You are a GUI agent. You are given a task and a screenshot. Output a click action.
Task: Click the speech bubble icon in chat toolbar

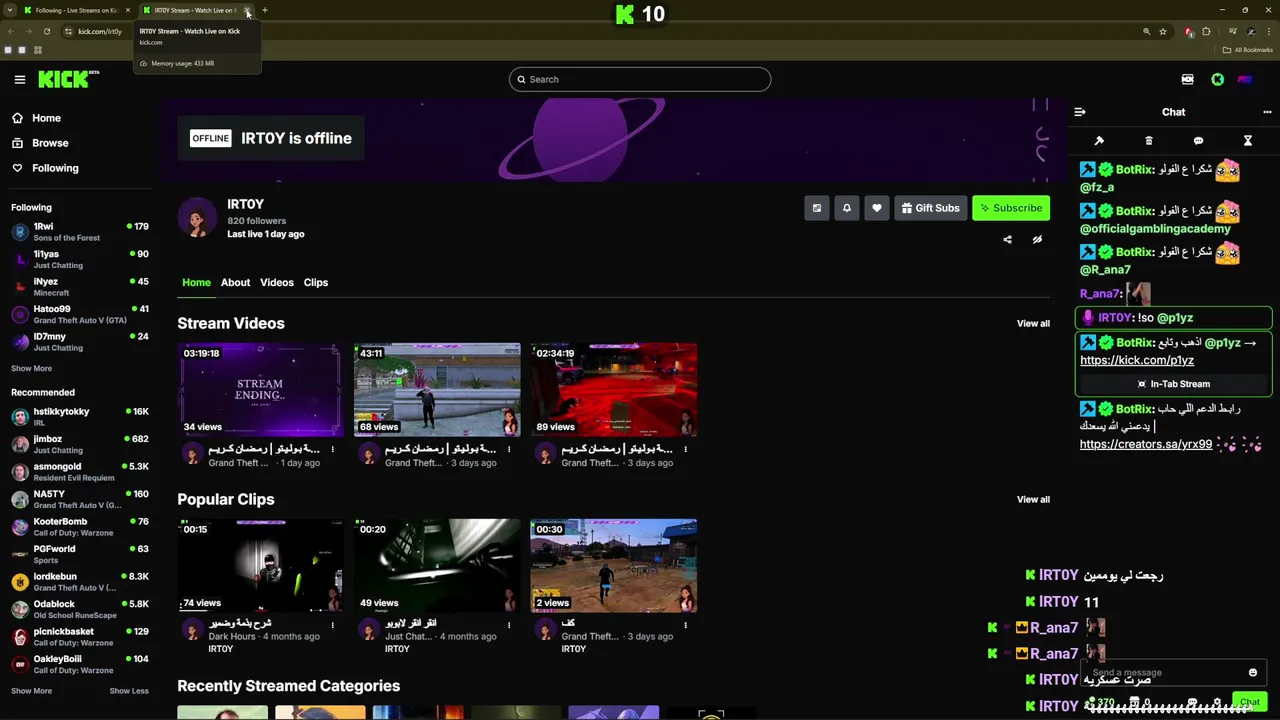(1198, 141)
